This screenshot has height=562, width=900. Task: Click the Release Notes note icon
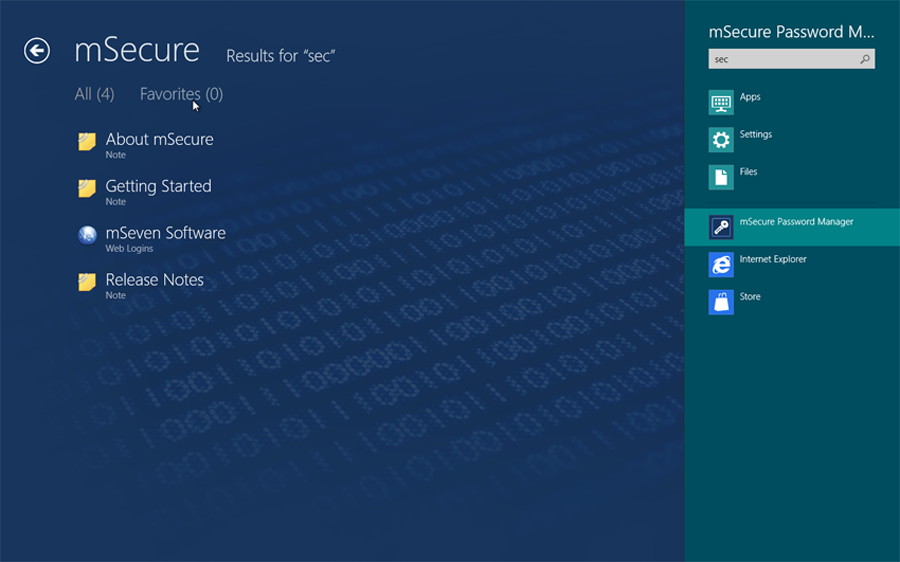point(87,282)
